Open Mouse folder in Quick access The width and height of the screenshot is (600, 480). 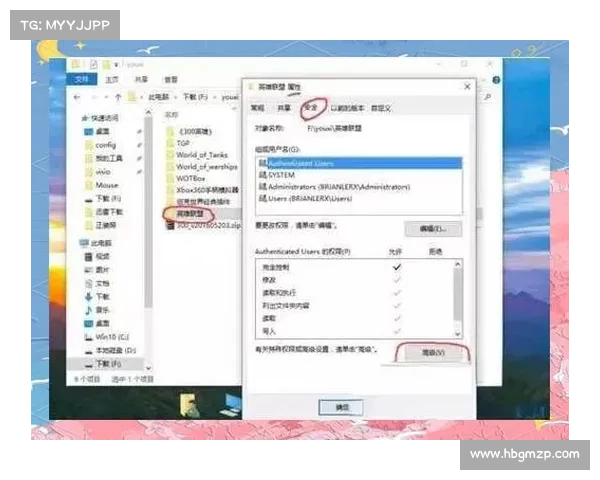(x=106, y=185)
